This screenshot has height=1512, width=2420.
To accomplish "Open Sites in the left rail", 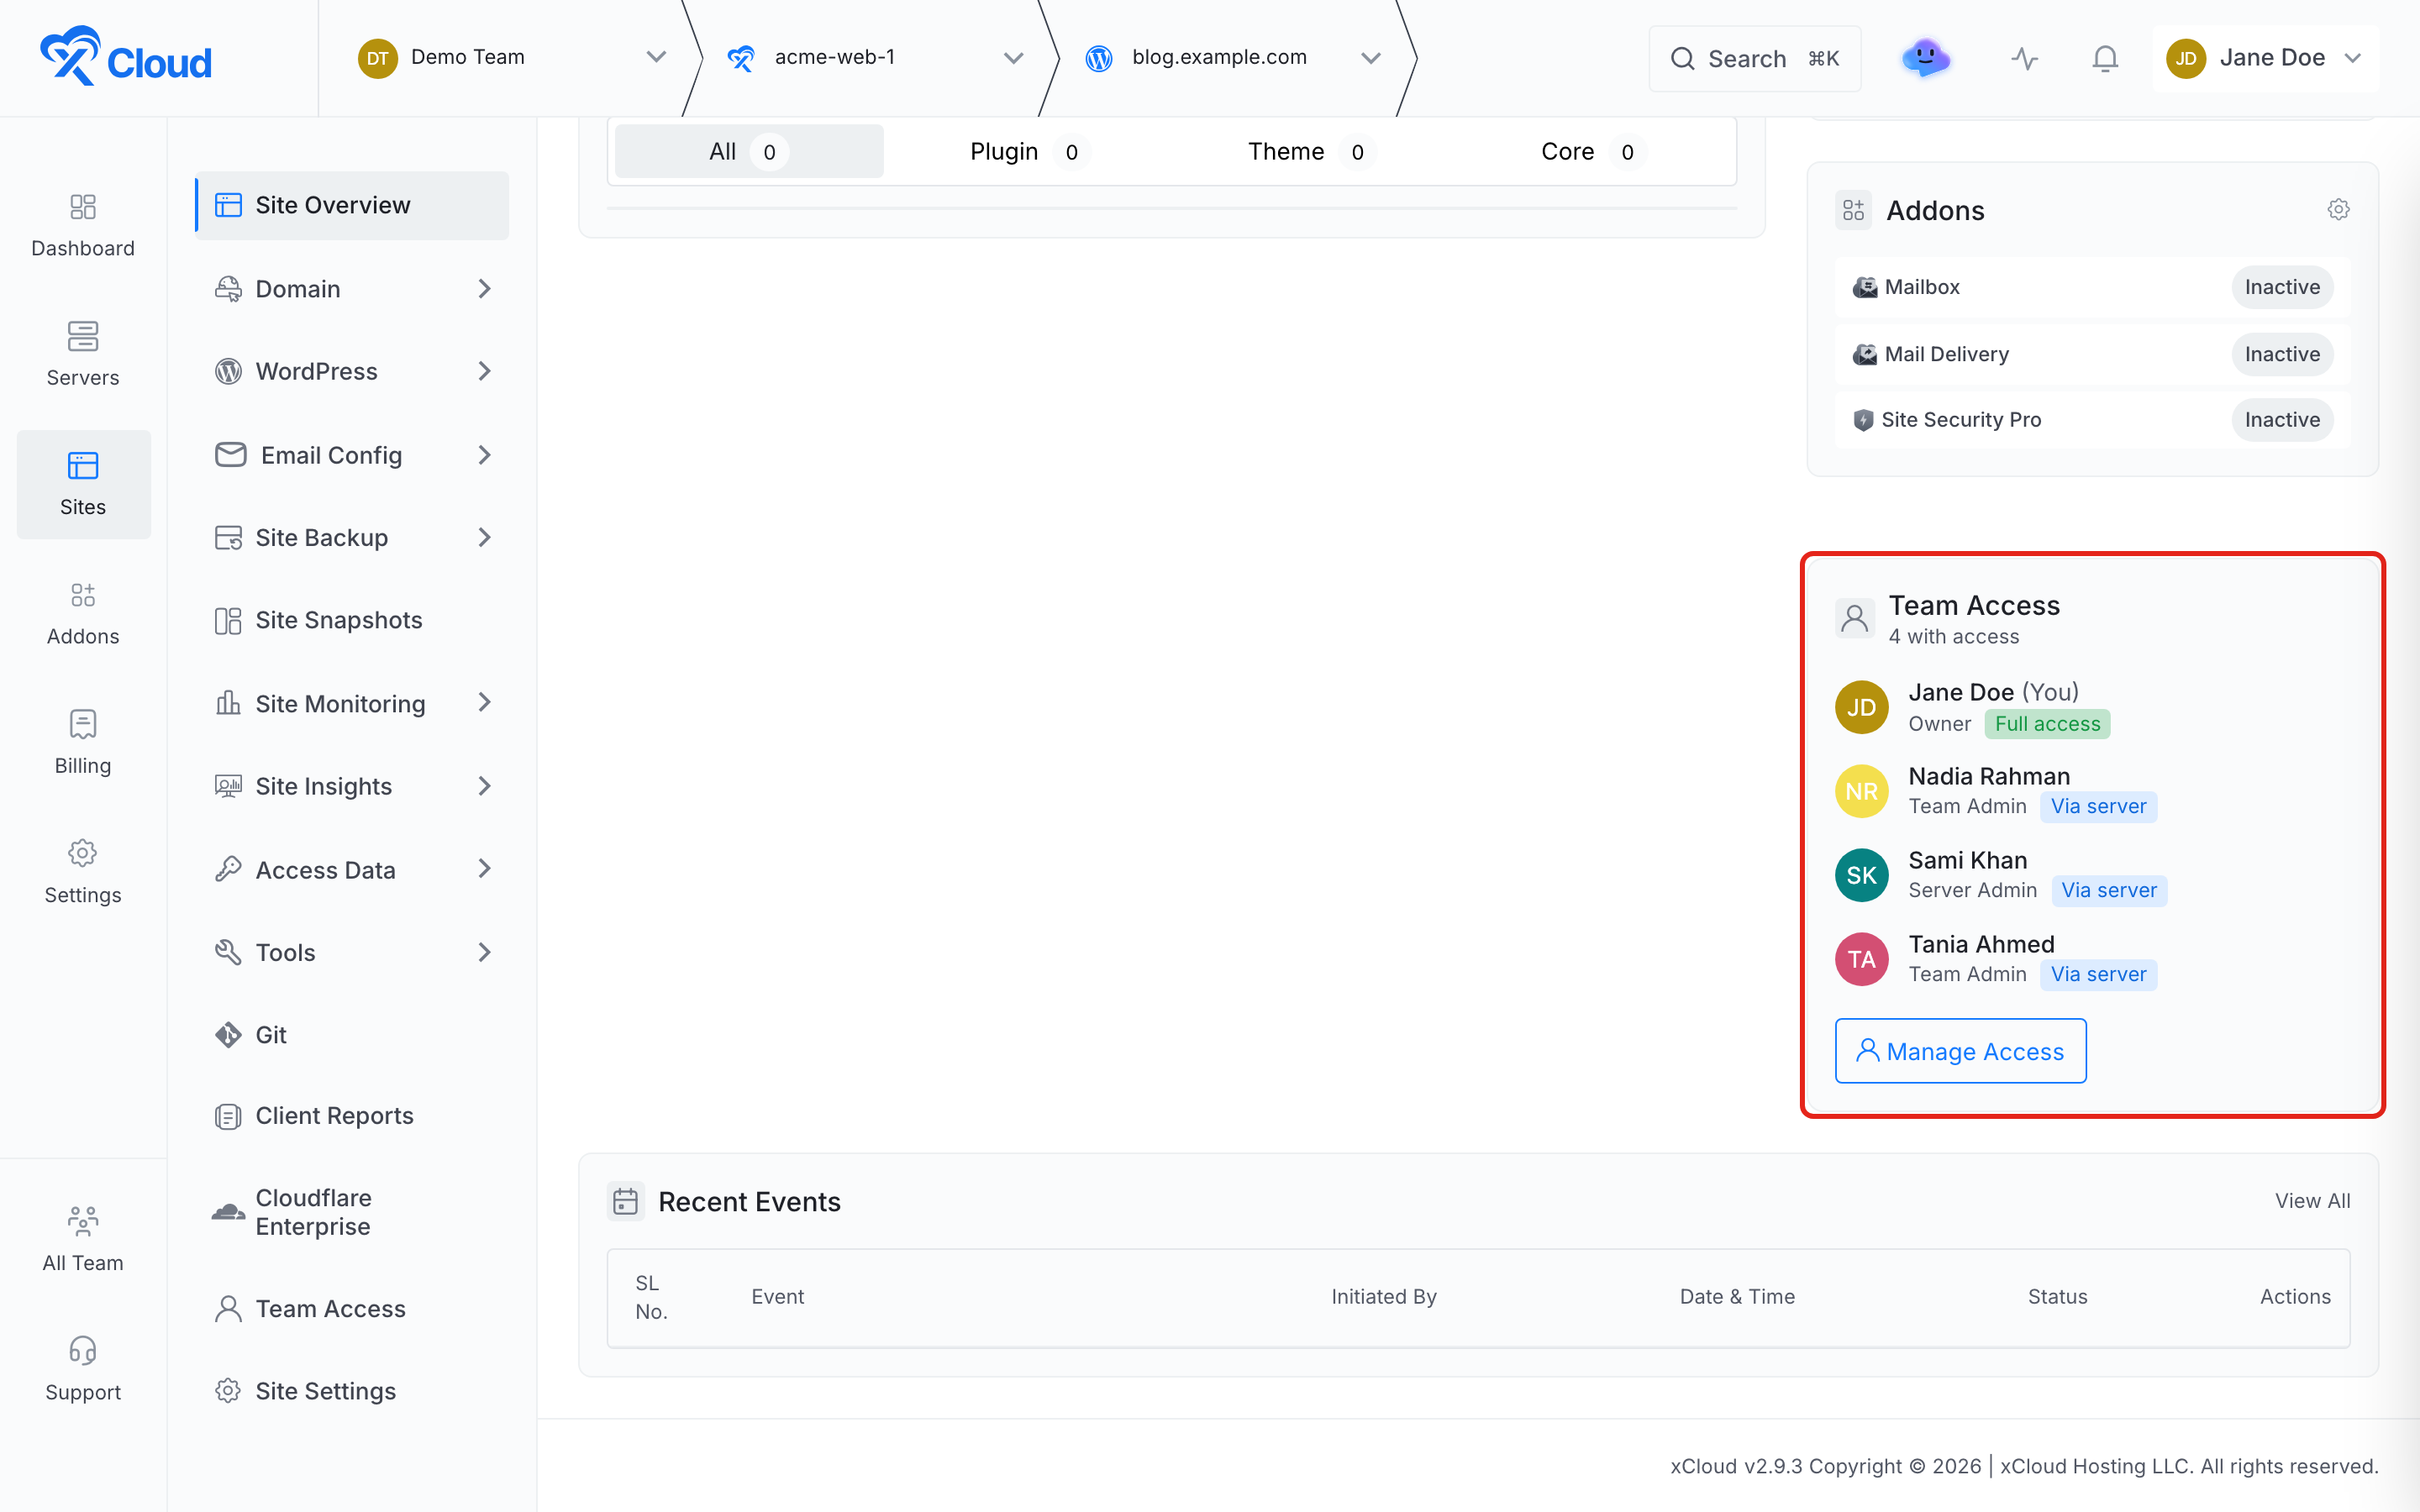I will pyautogui.click(x=83, y=485).
